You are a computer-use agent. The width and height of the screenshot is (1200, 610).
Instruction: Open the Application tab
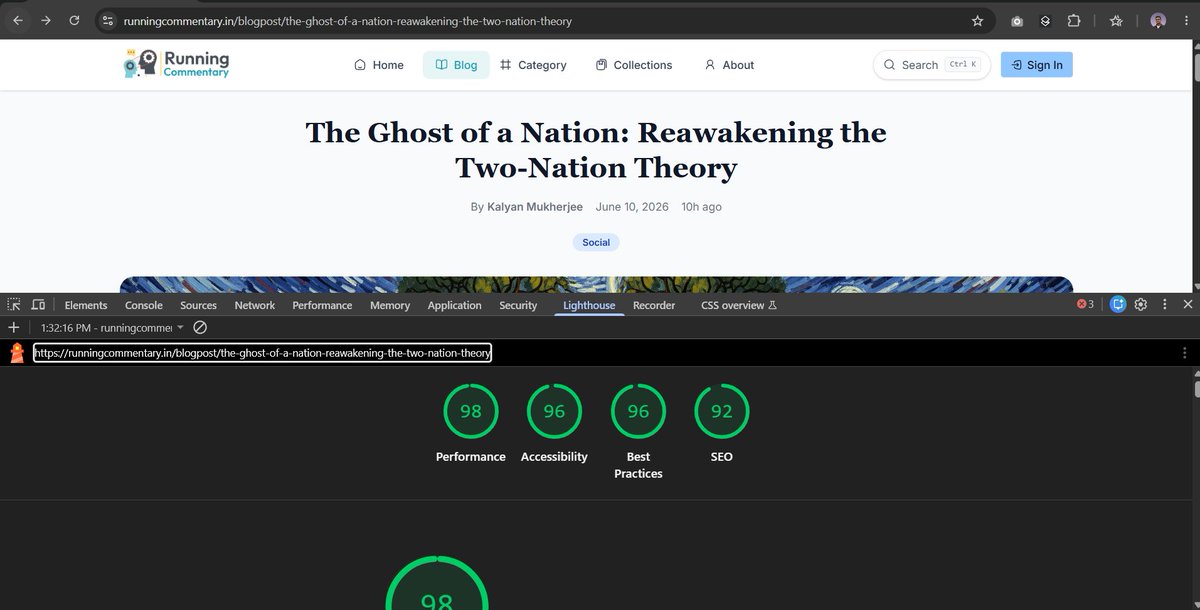coord(455,305)
